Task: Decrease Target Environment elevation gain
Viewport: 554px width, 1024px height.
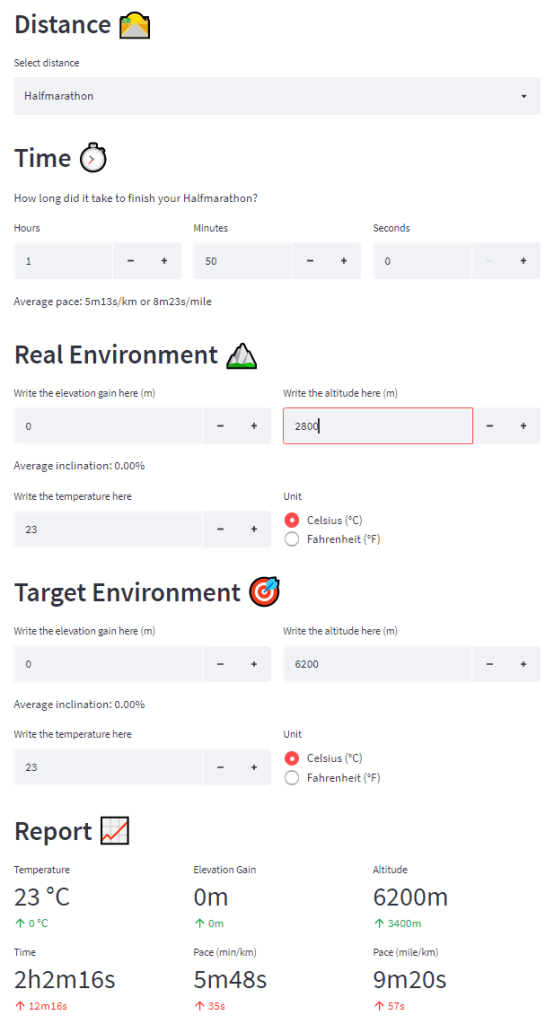Action: pos(220,664)
